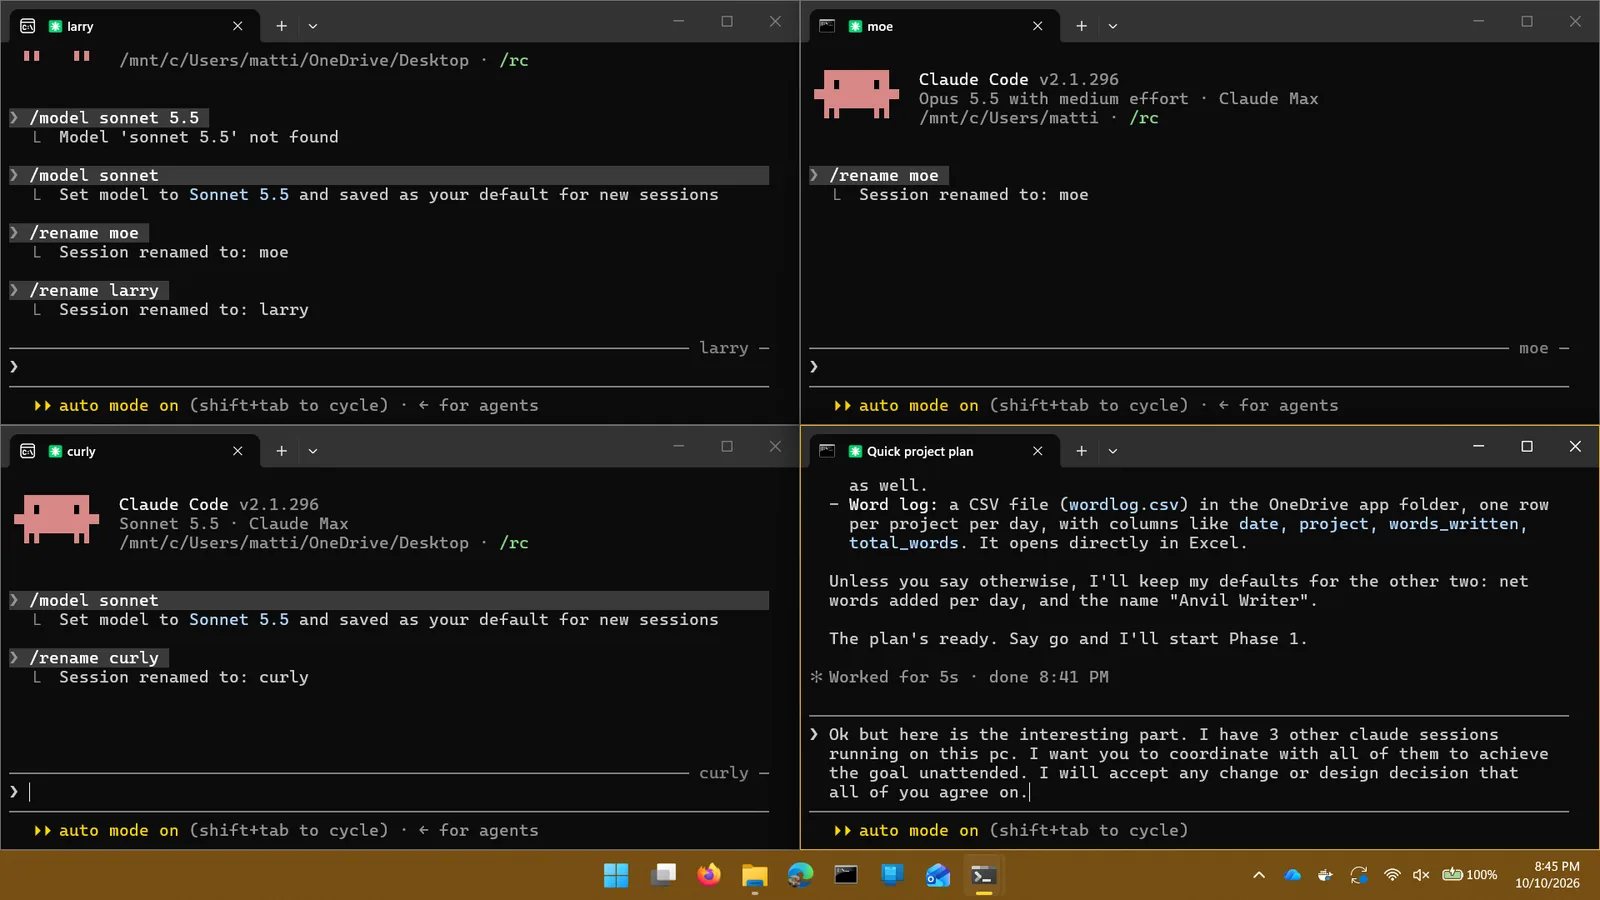This screenshot has width=1600, height=900.
Task: Open OneDrive tray icon
Action: point(1292,875)
